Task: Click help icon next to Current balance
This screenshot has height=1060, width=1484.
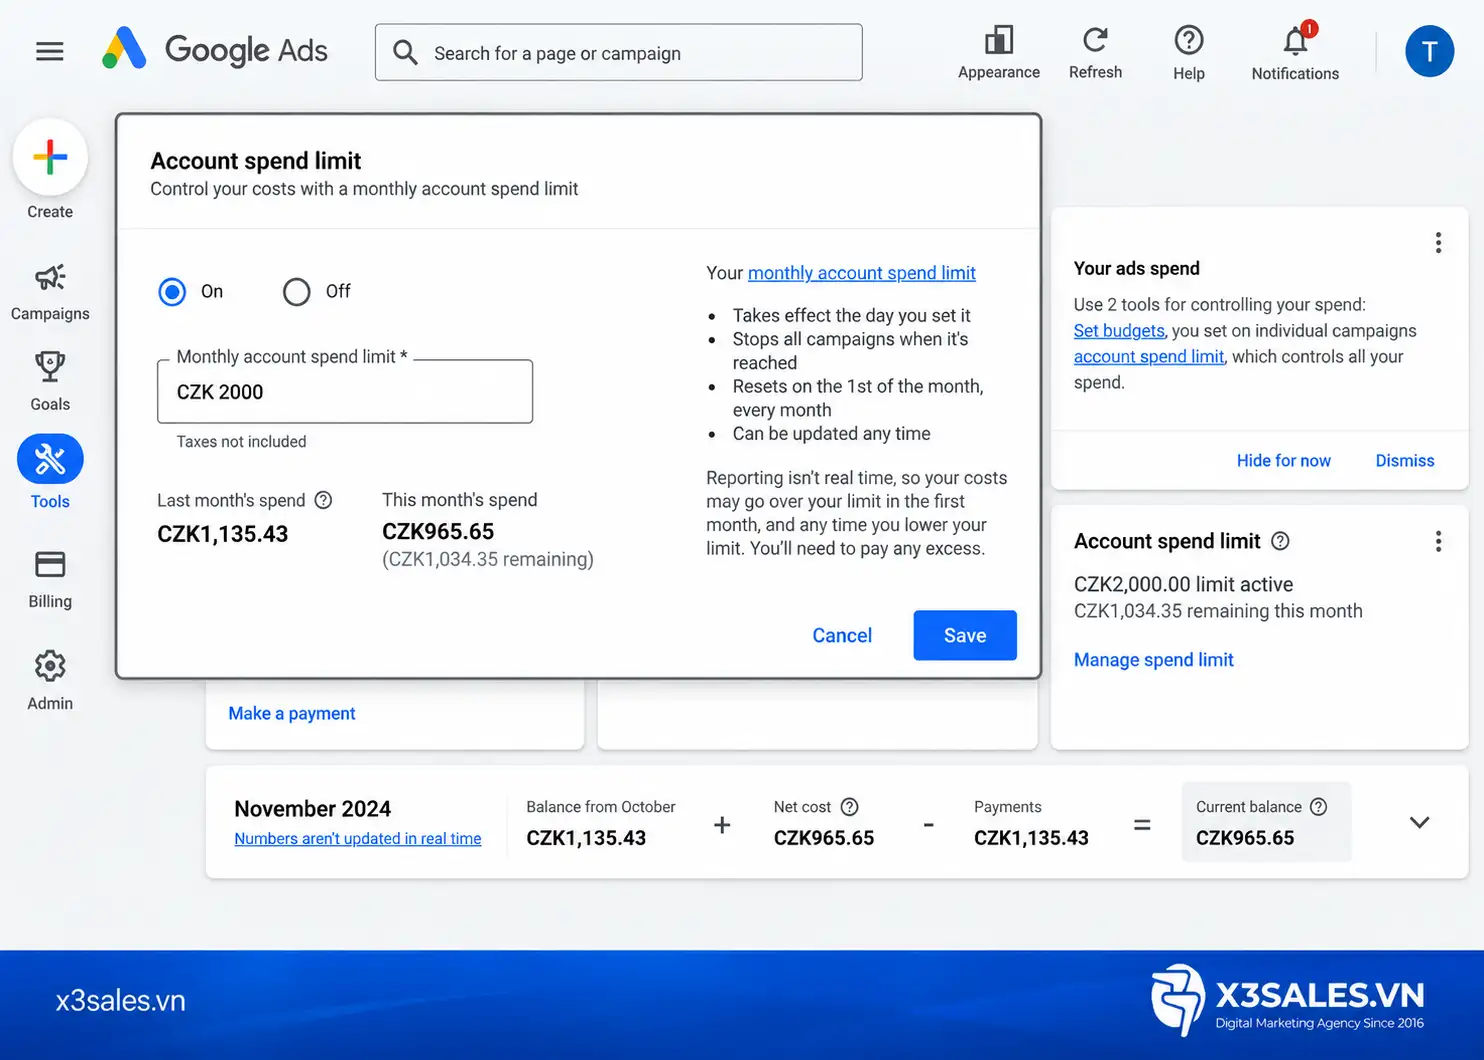Action: [1318, 807]
